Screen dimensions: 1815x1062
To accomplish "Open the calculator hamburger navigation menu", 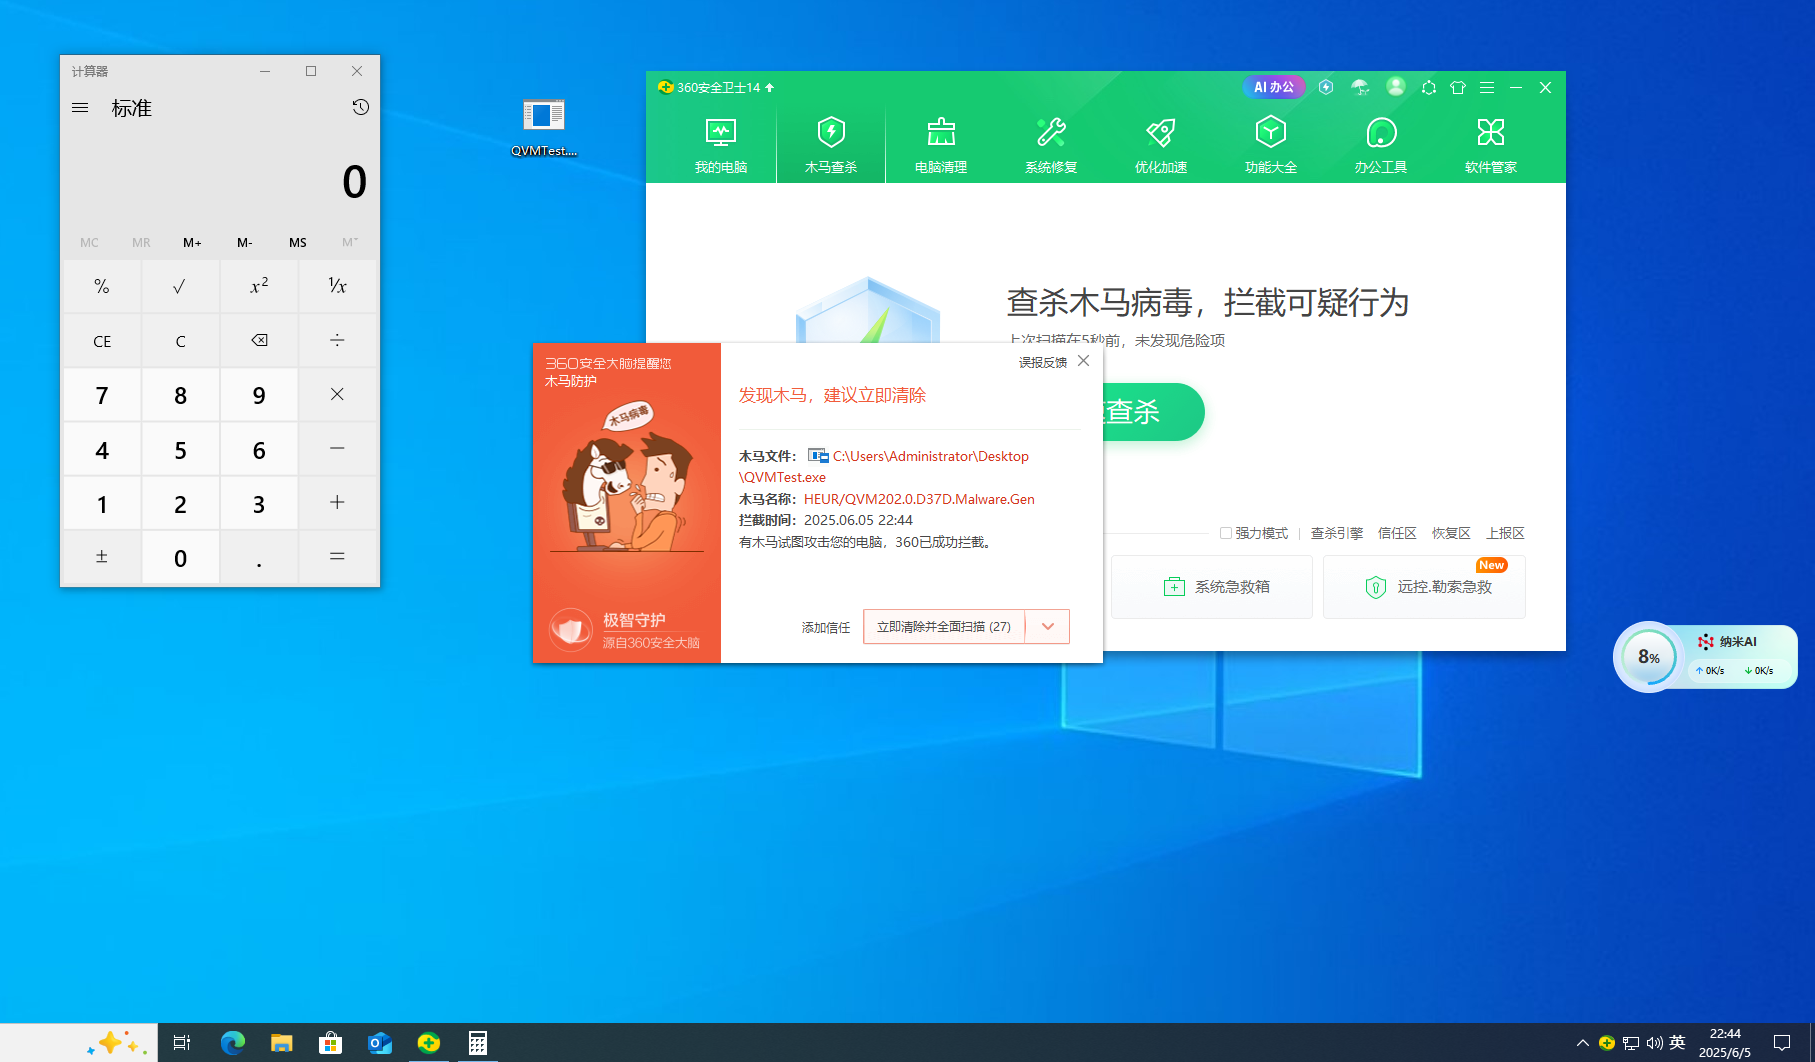I will click(81, 108).
